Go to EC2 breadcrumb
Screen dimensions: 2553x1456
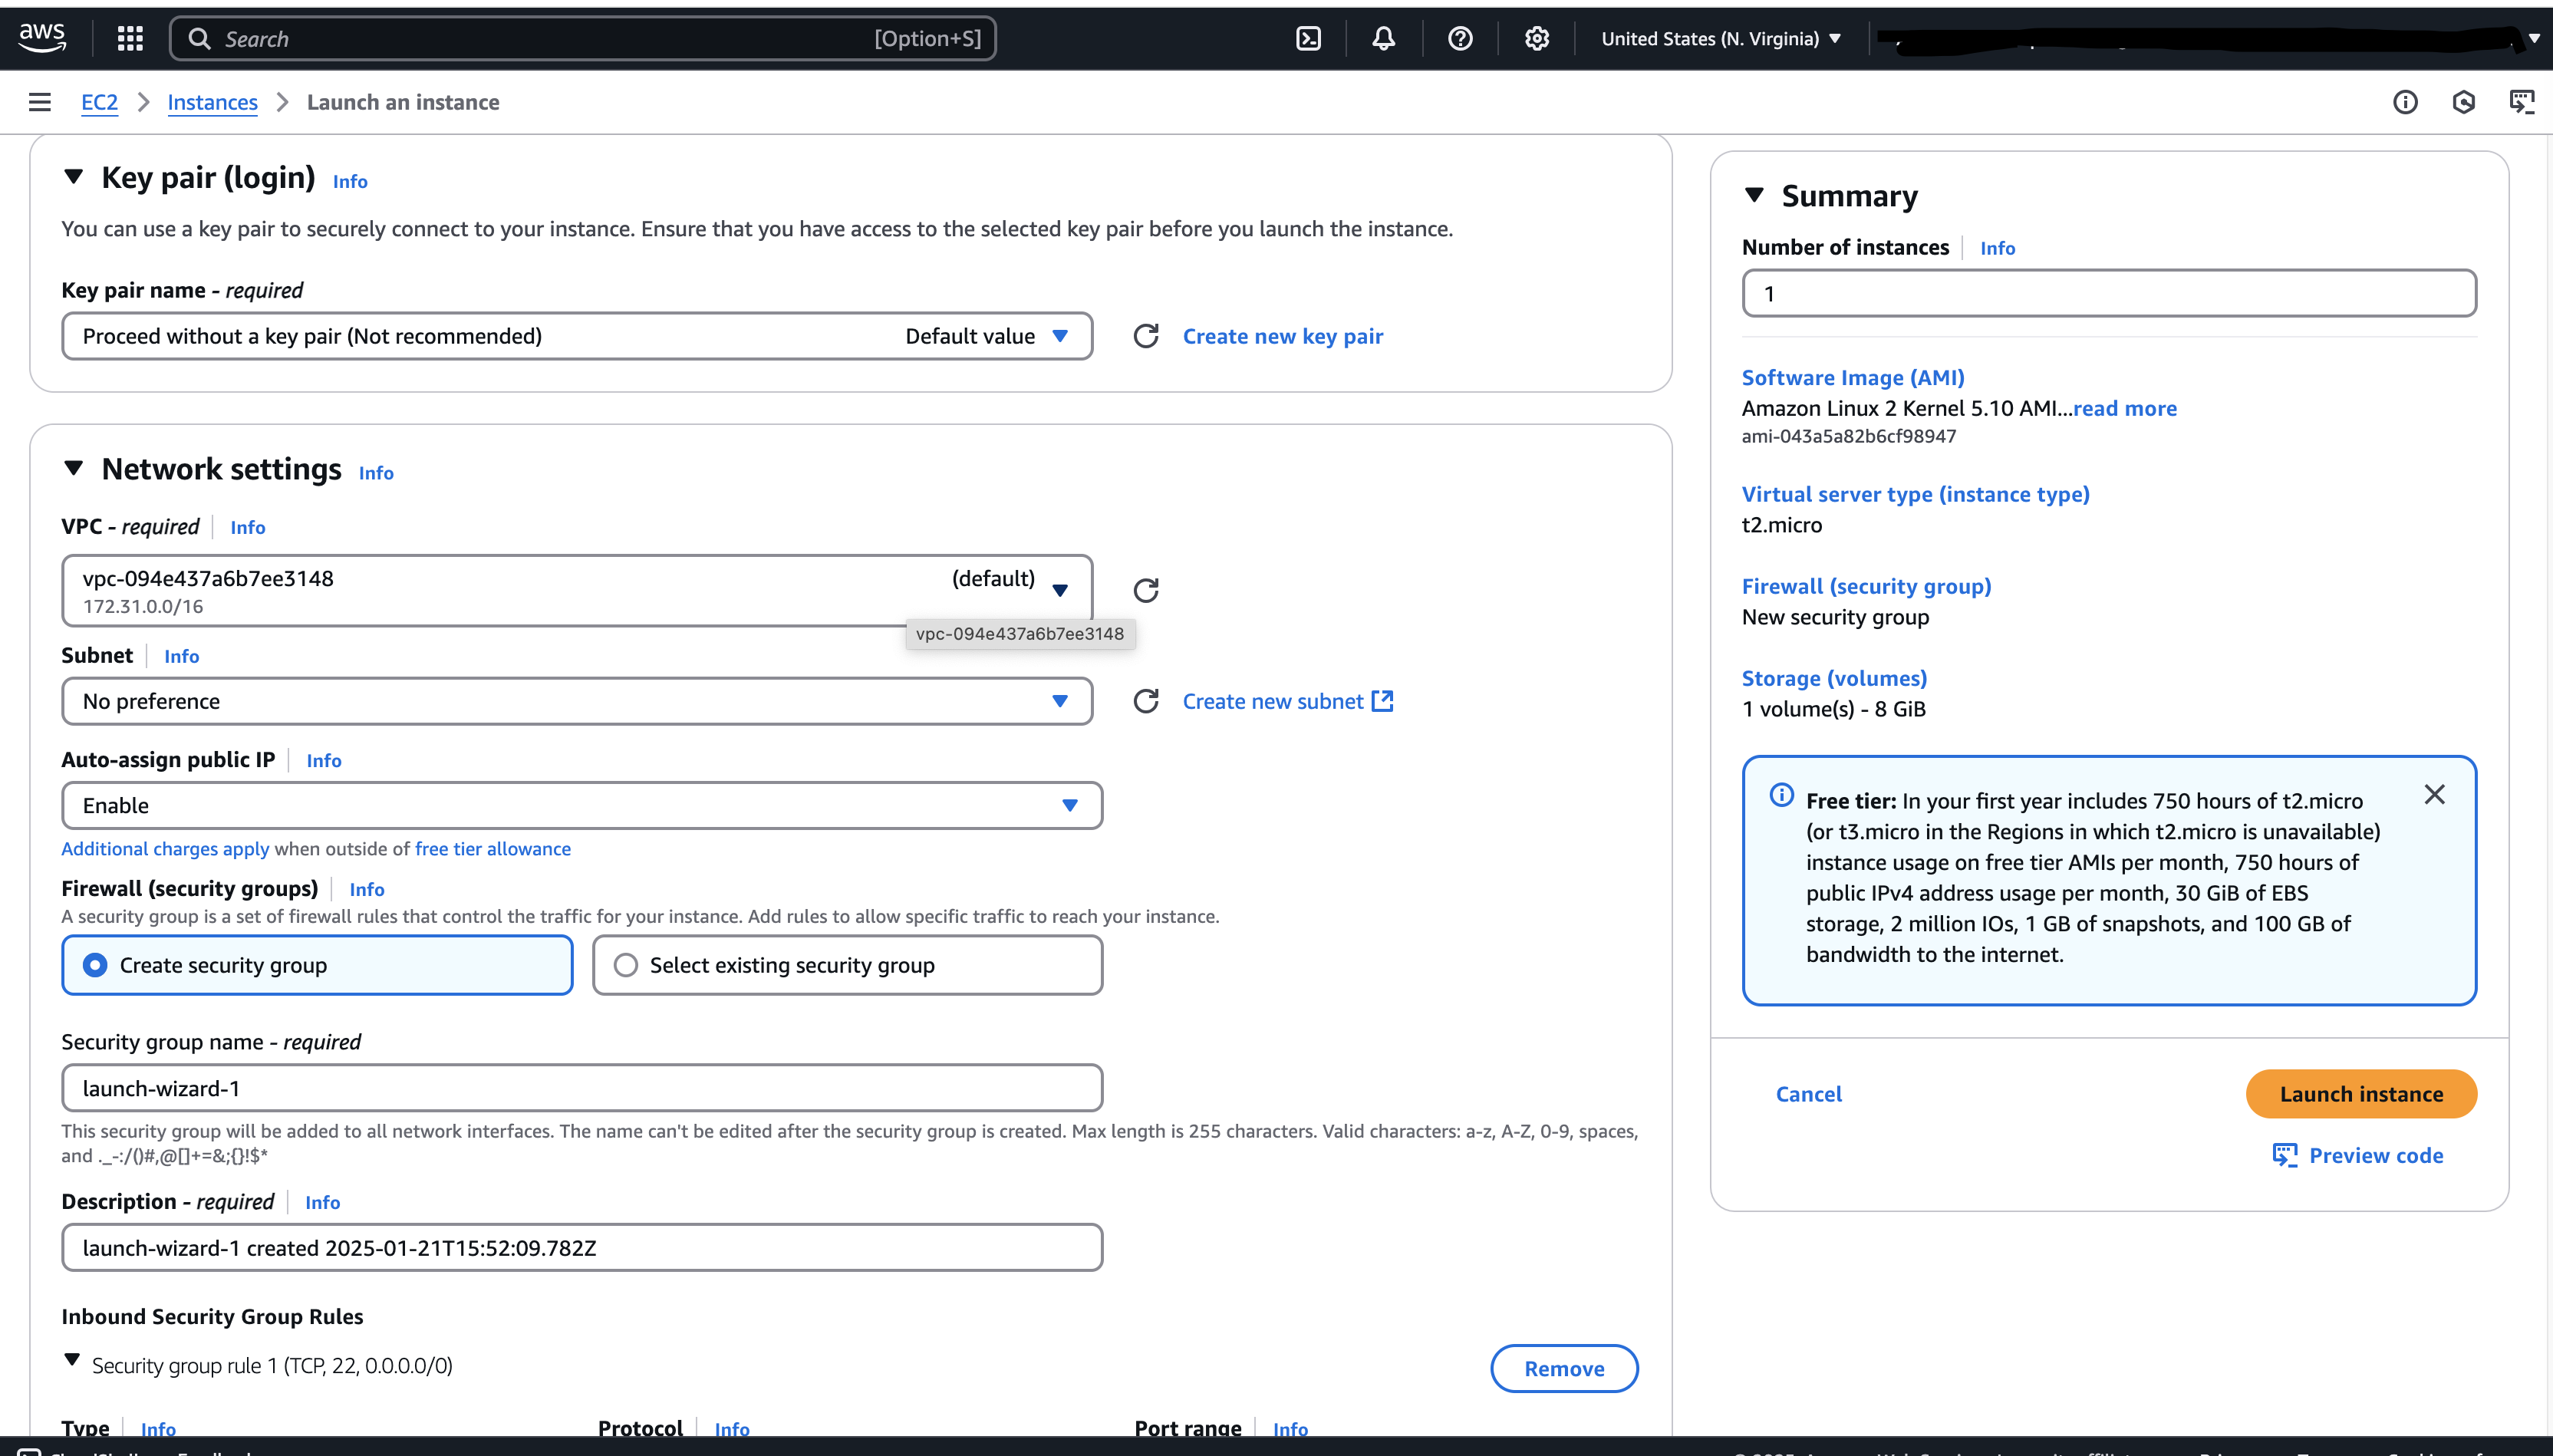pos(99,102)
